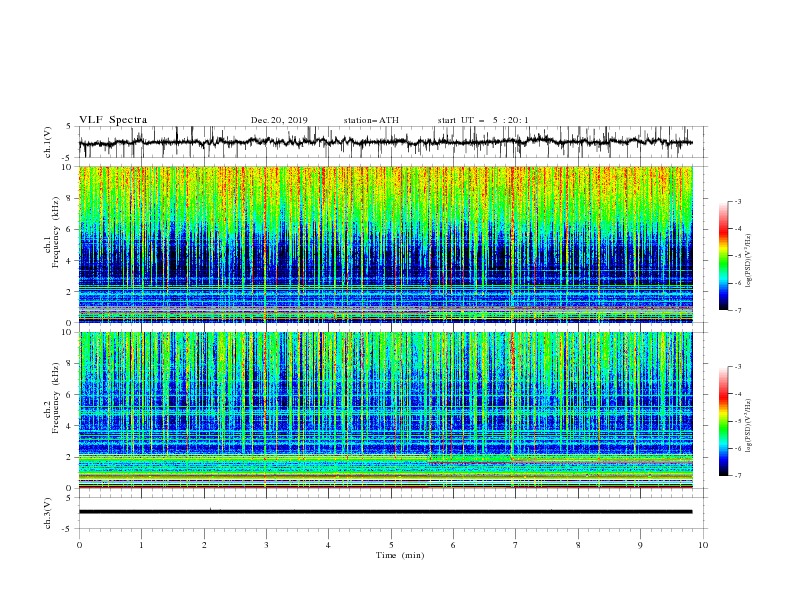Click the '-7' value on ch.2 color bar
Viewport: 792px width, 612px height.
[737, 475]
